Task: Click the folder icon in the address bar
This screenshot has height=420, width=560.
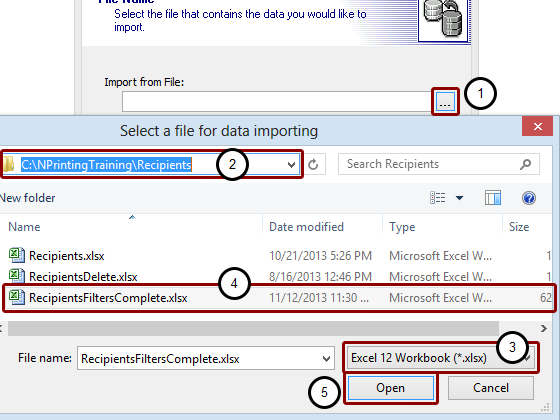Action: 8,164
